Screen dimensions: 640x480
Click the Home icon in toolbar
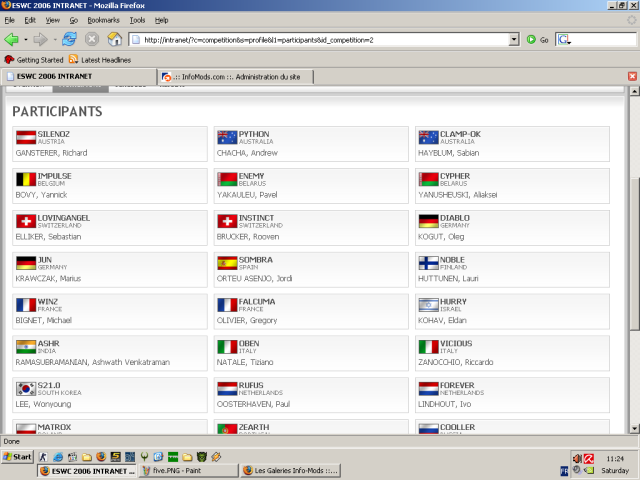(x=115, y=40)
